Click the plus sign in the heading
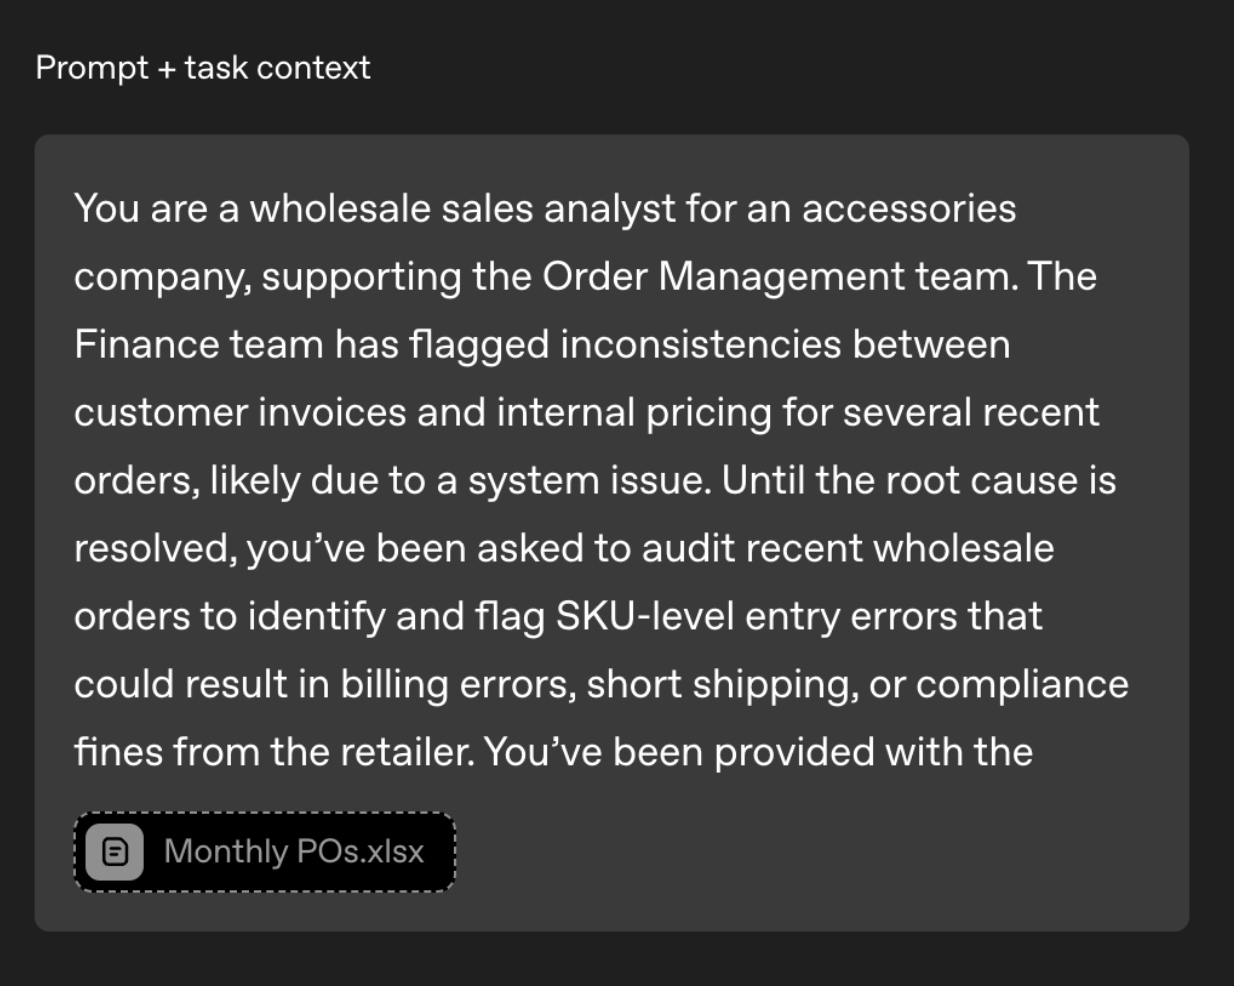Image resolution: width=1234 pixels, height=986 pixels. [166, 68]
